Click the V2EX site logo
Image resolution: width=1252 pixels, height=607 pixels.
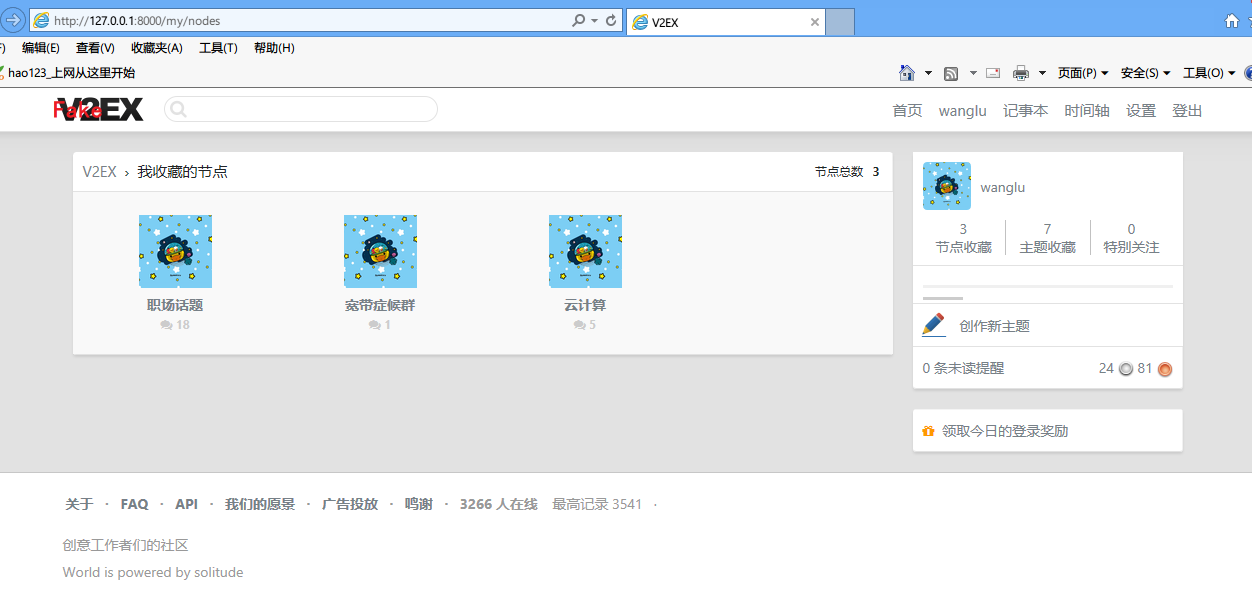[x=98, y=110]
